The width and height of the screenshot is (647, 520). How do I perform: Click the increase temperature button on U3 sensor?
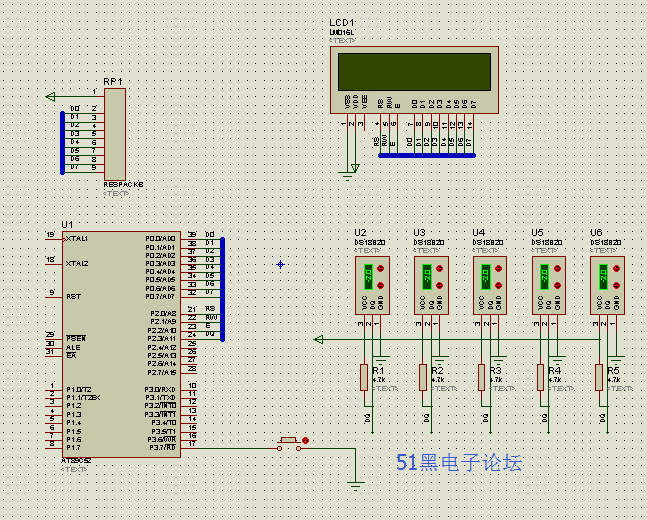(x=439, y=268)
